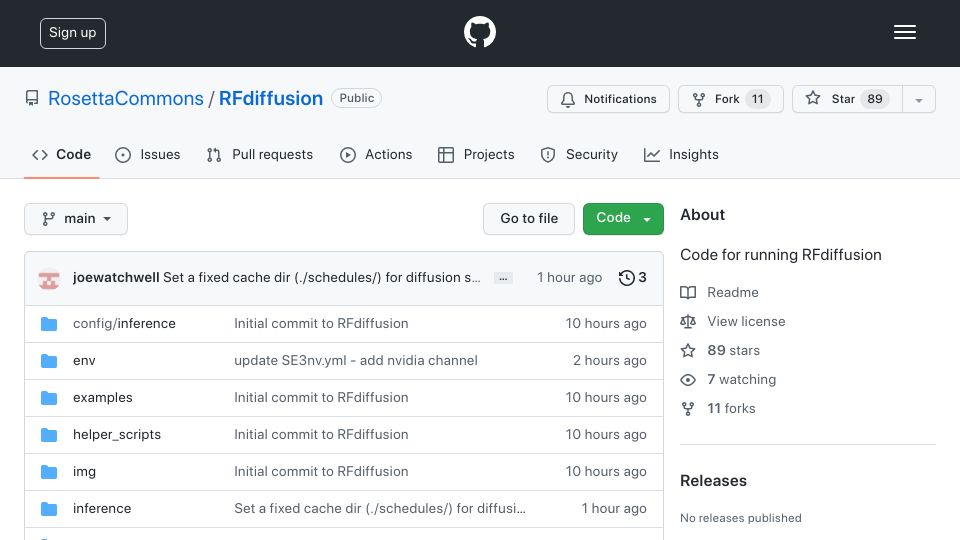Screen dimensions: 960x540
Task: Open the RosettaCommons organization link
Action: [126, 99]
